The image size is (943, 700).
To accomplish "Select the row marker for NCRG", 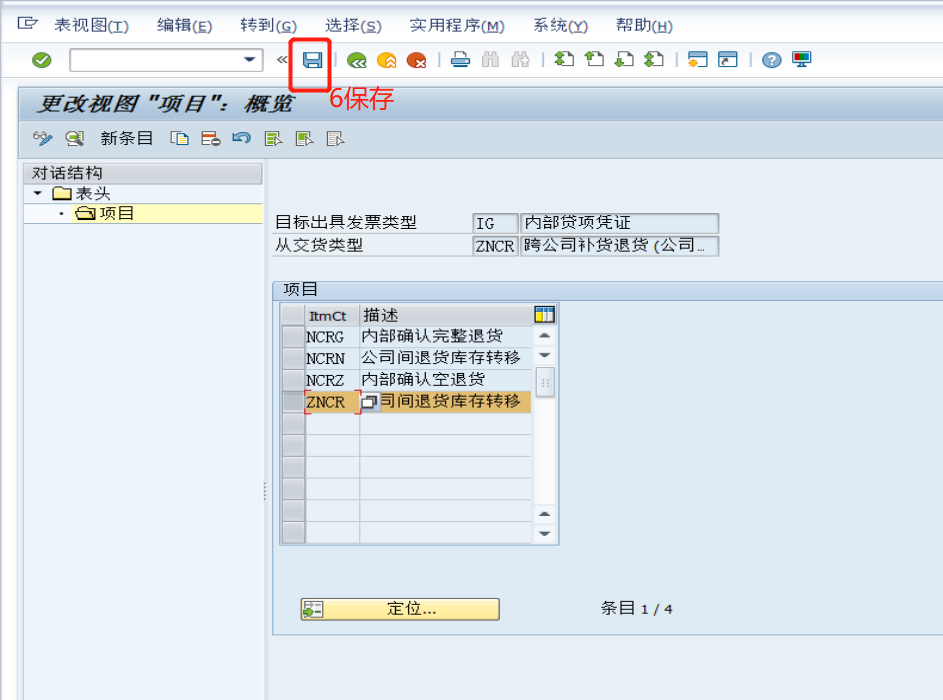I will click(293, 336).
